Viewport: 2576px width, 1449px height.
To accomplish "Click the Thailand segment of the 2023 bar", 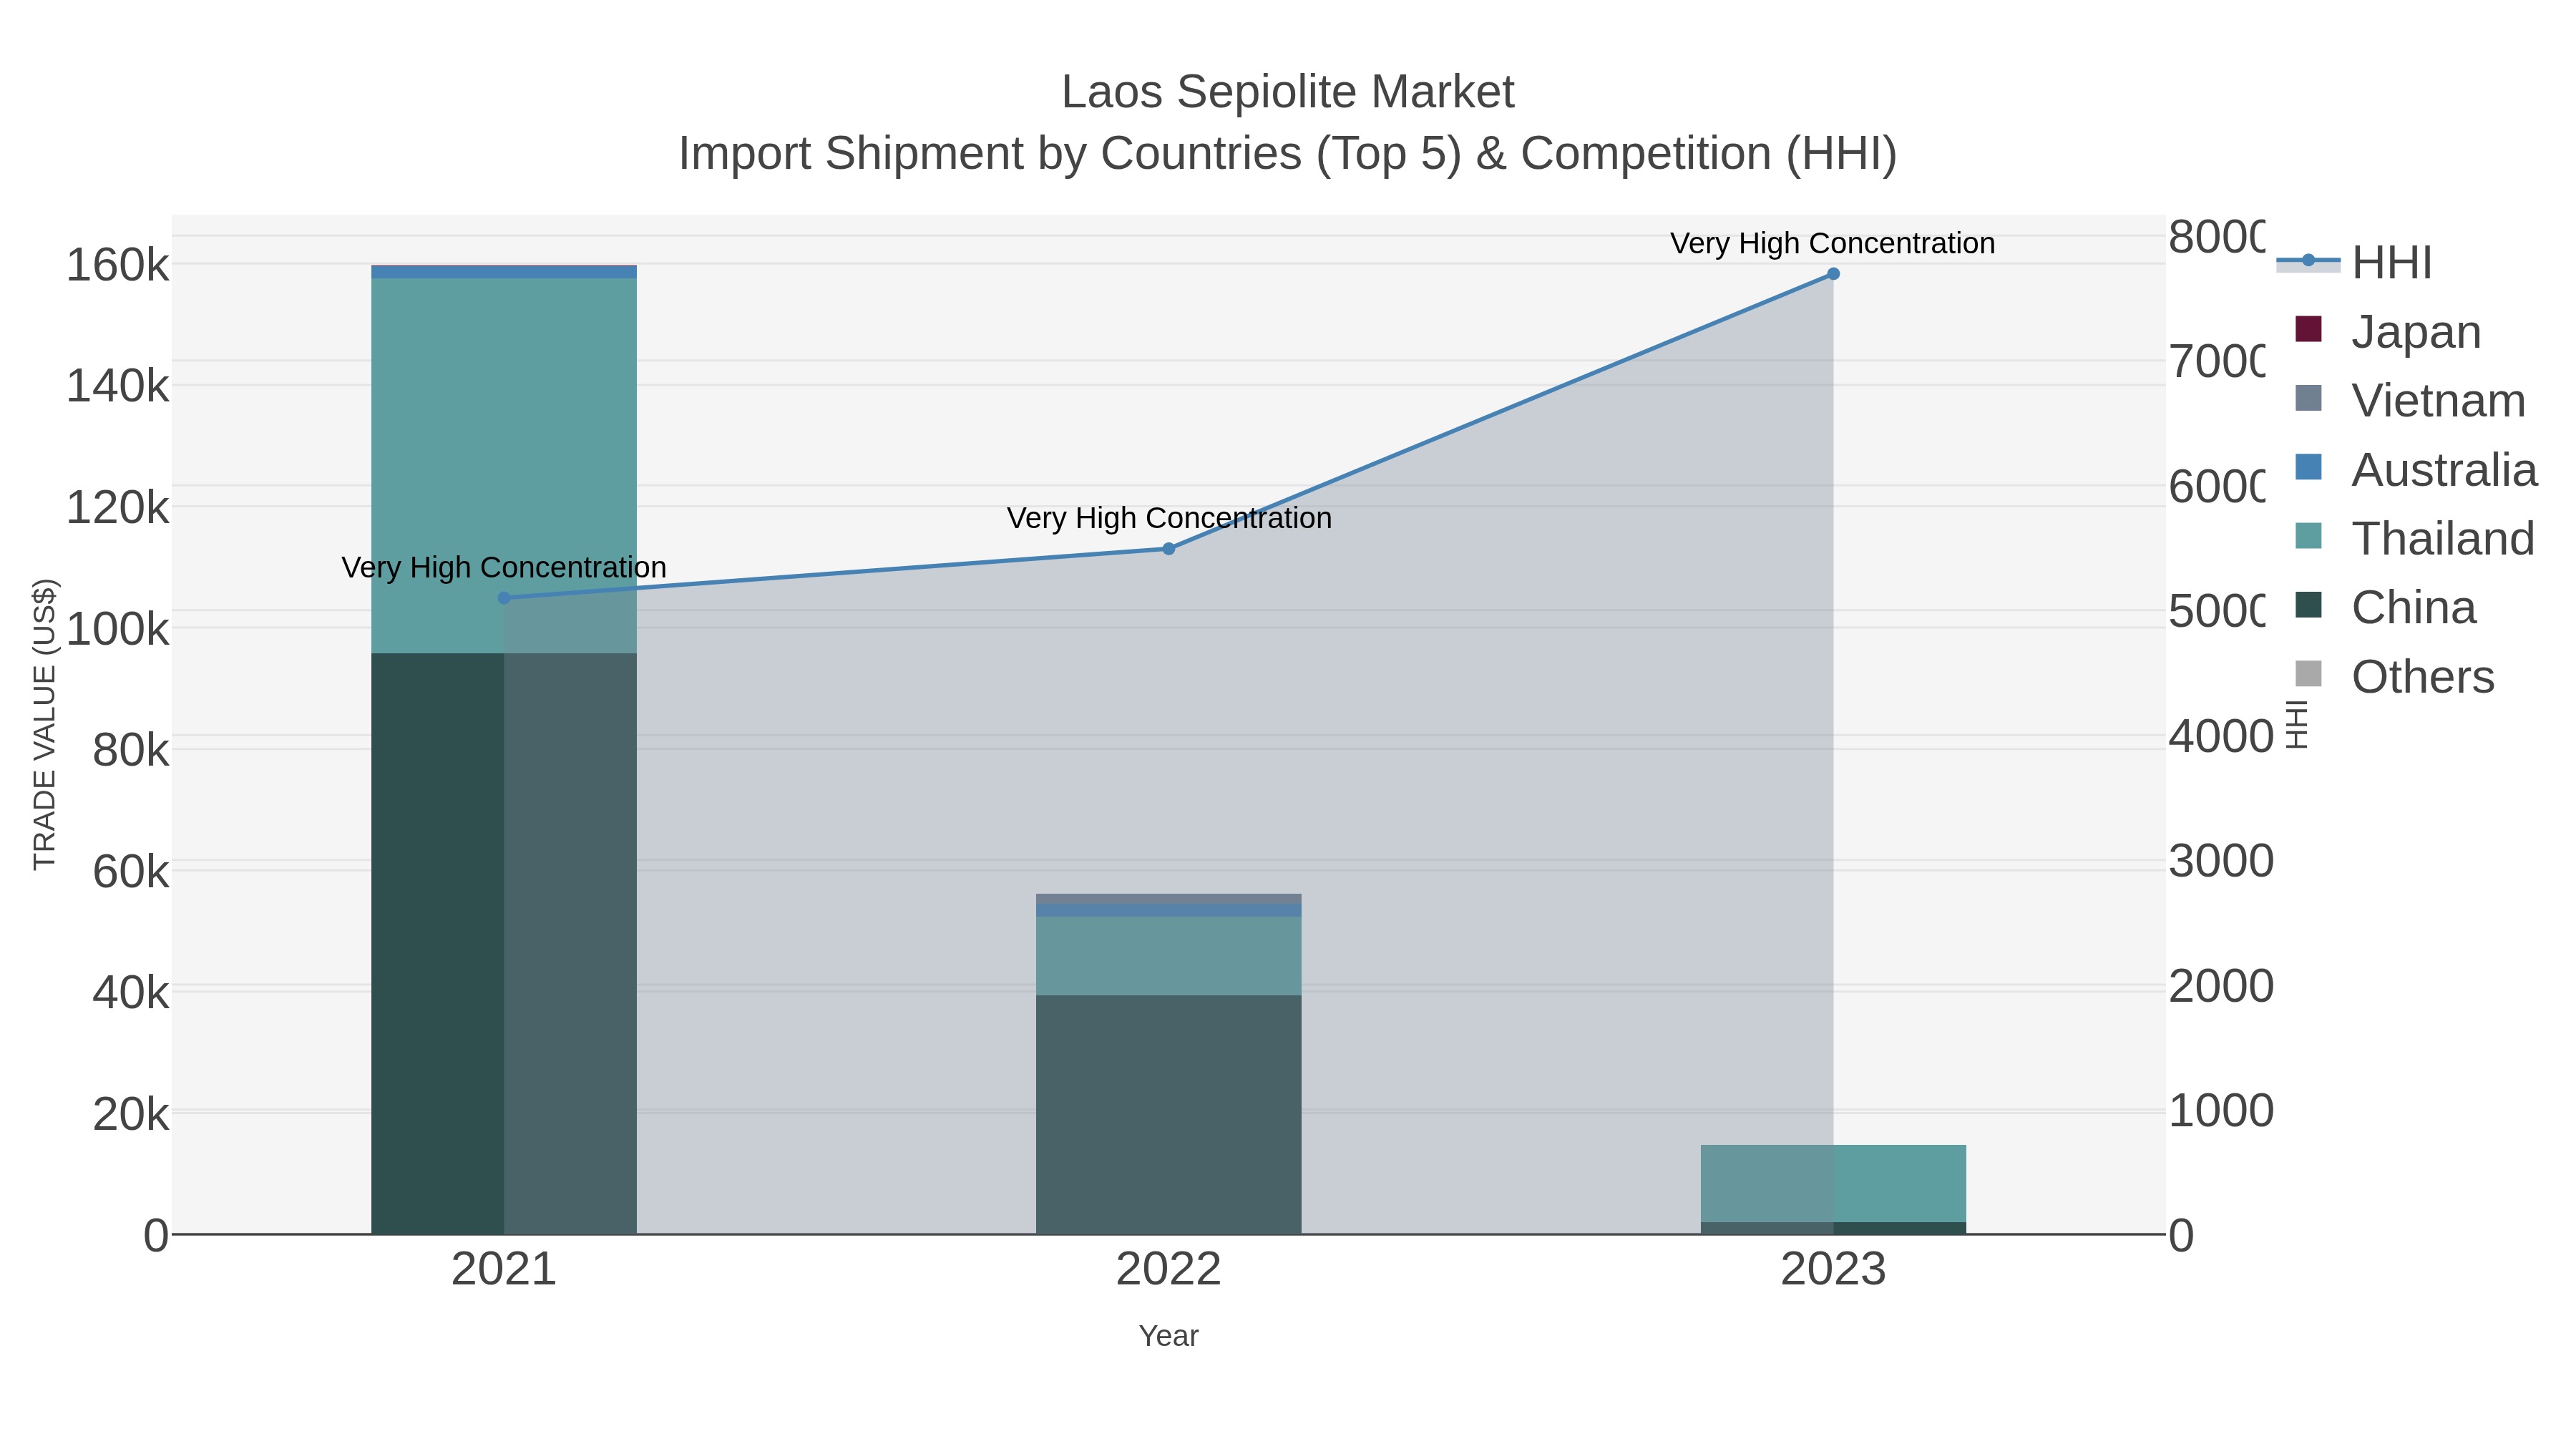I will tap(1833, 1183).
